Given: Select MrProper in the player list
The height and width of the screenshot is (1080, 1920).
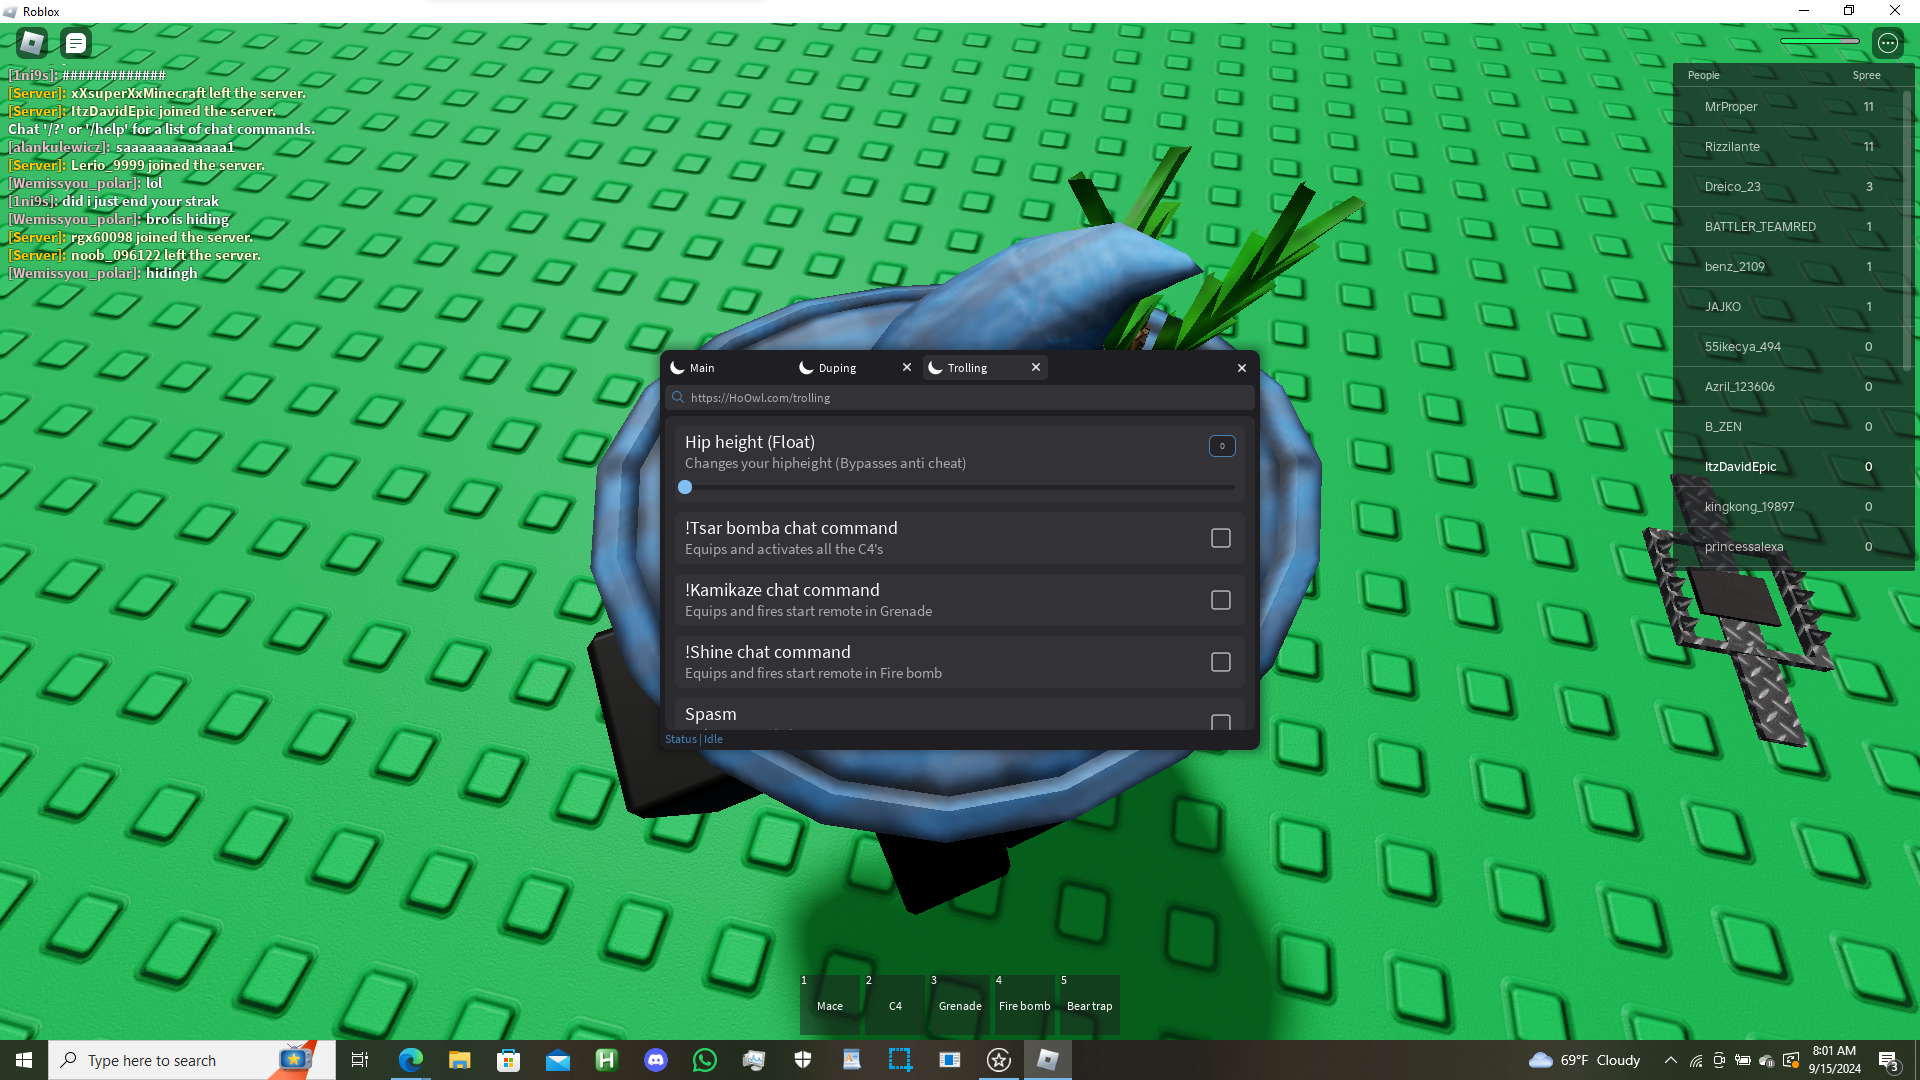Looking at the screenshot, I should point(1788,107).
